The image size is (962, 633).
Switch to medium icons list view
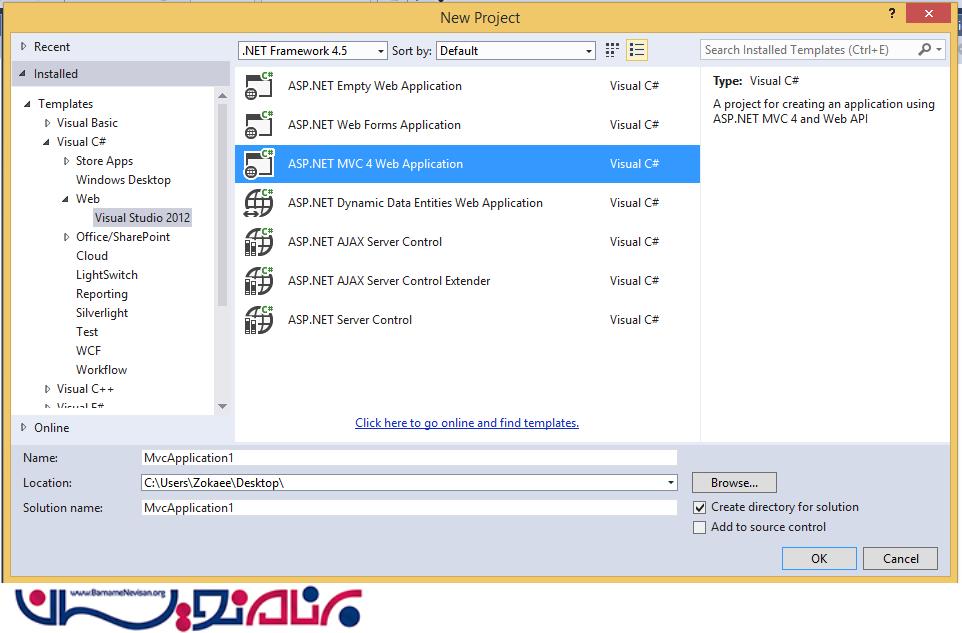tap(637, 50)
